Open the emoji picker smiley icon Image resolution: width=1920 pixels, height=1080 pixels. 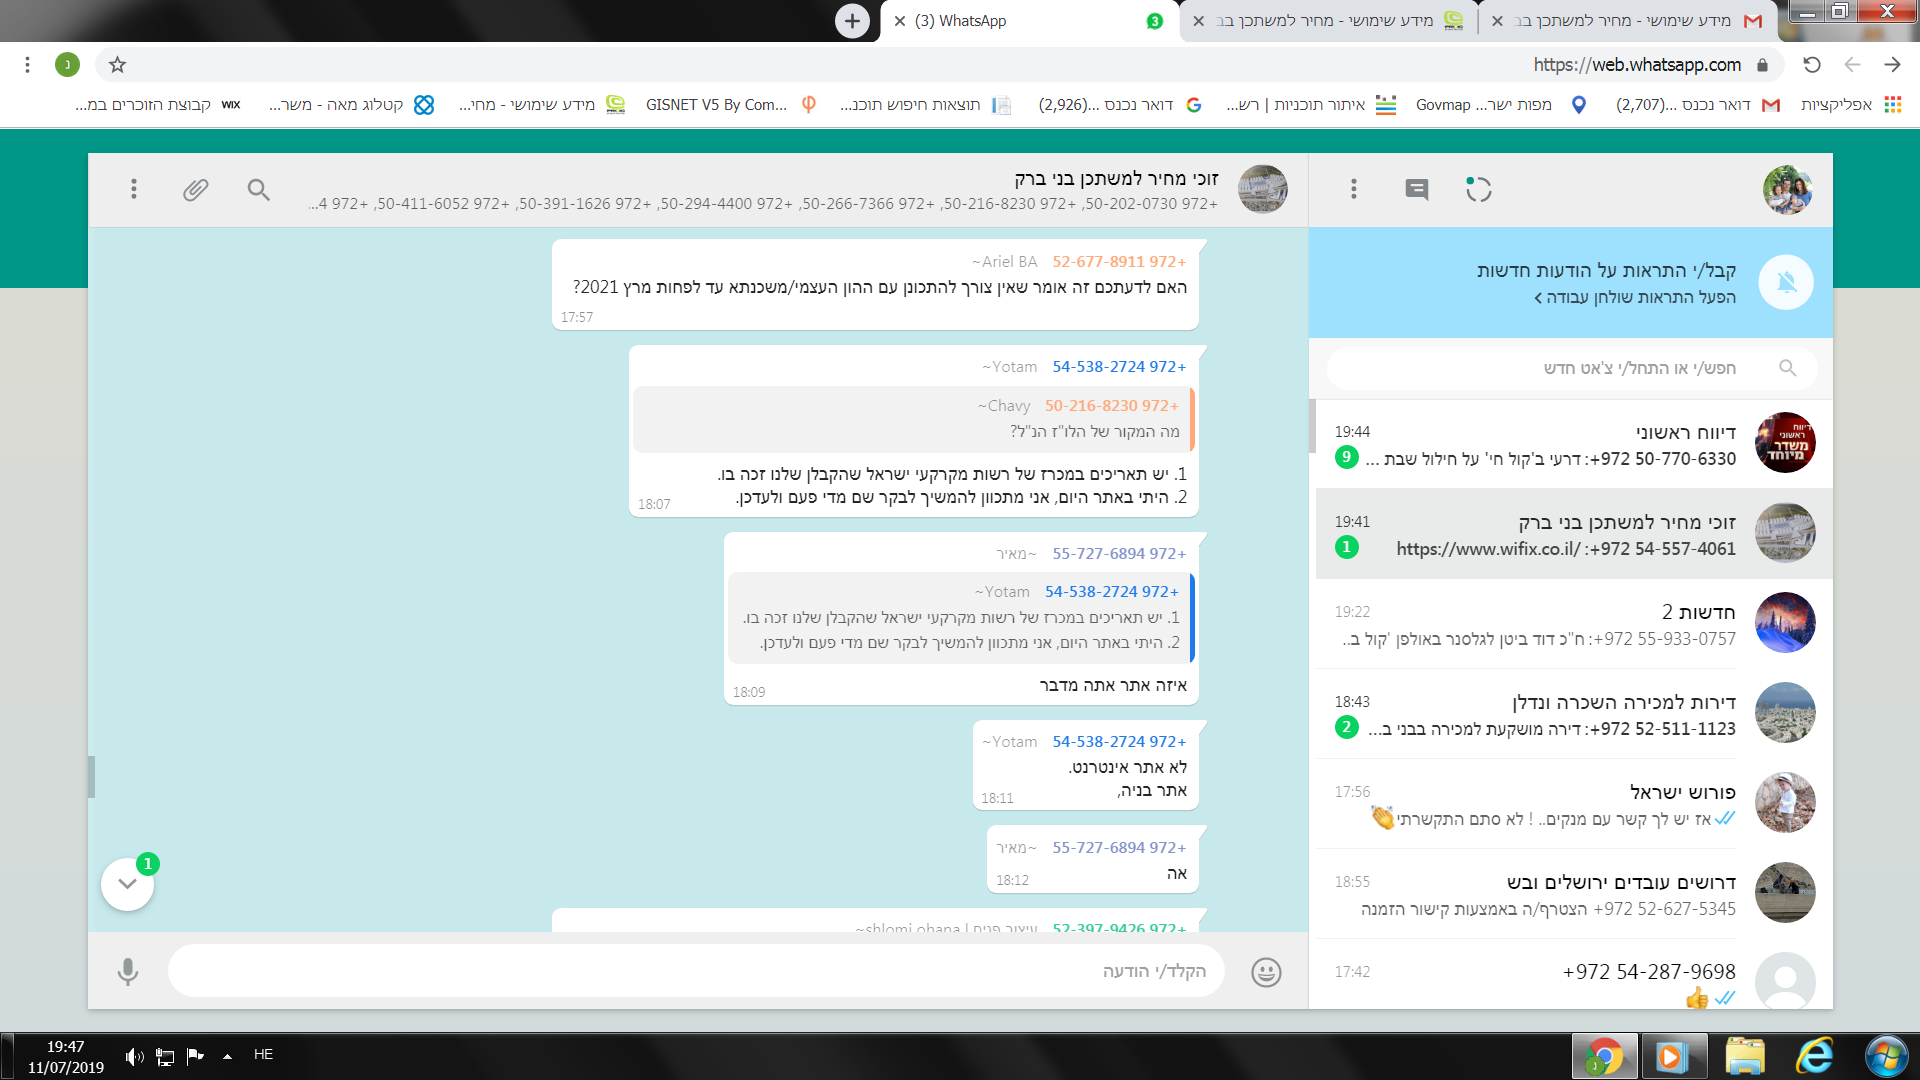pos(1266,971)
